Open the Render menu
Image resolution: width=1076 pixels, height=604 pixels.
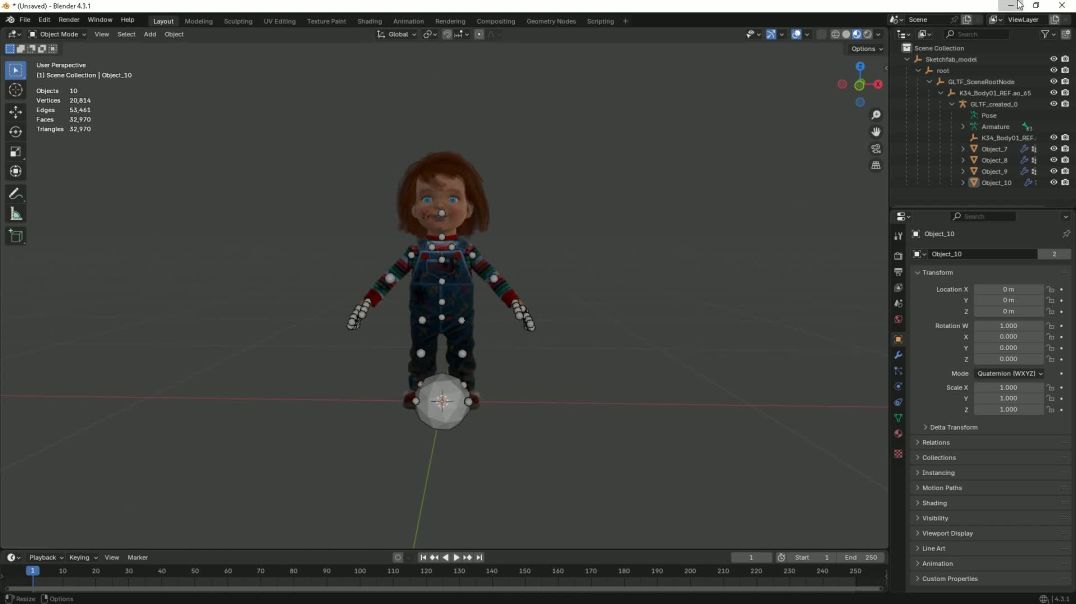click(x=69, y=20)
